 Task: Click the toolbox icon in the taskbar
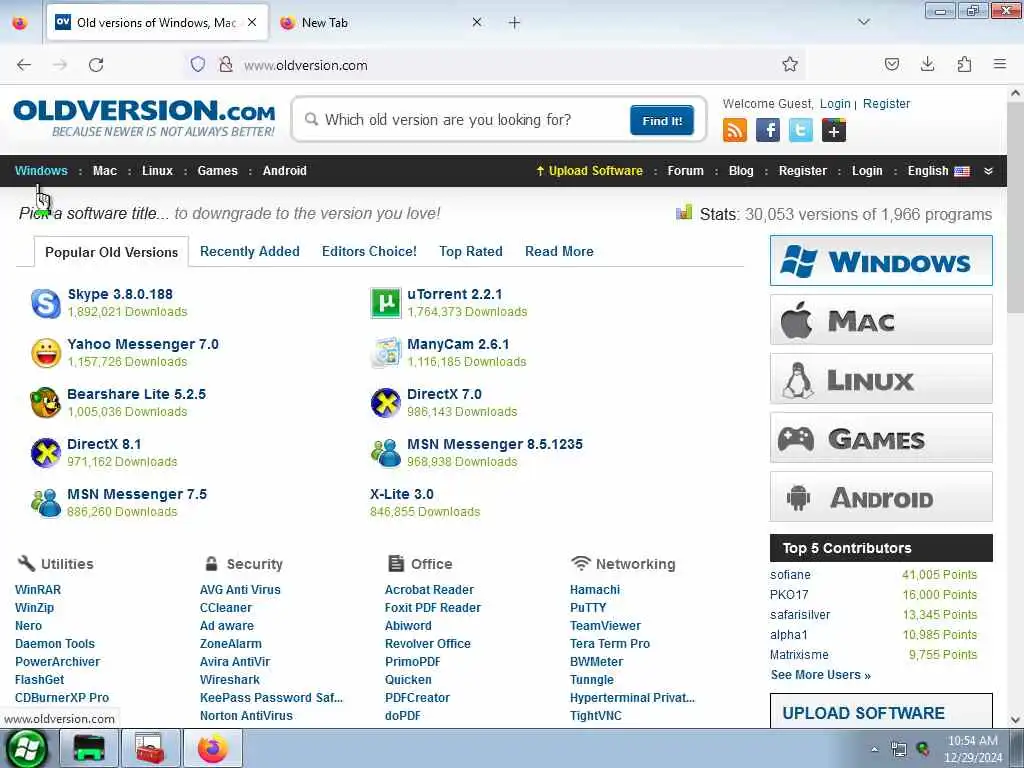point(151,748)
